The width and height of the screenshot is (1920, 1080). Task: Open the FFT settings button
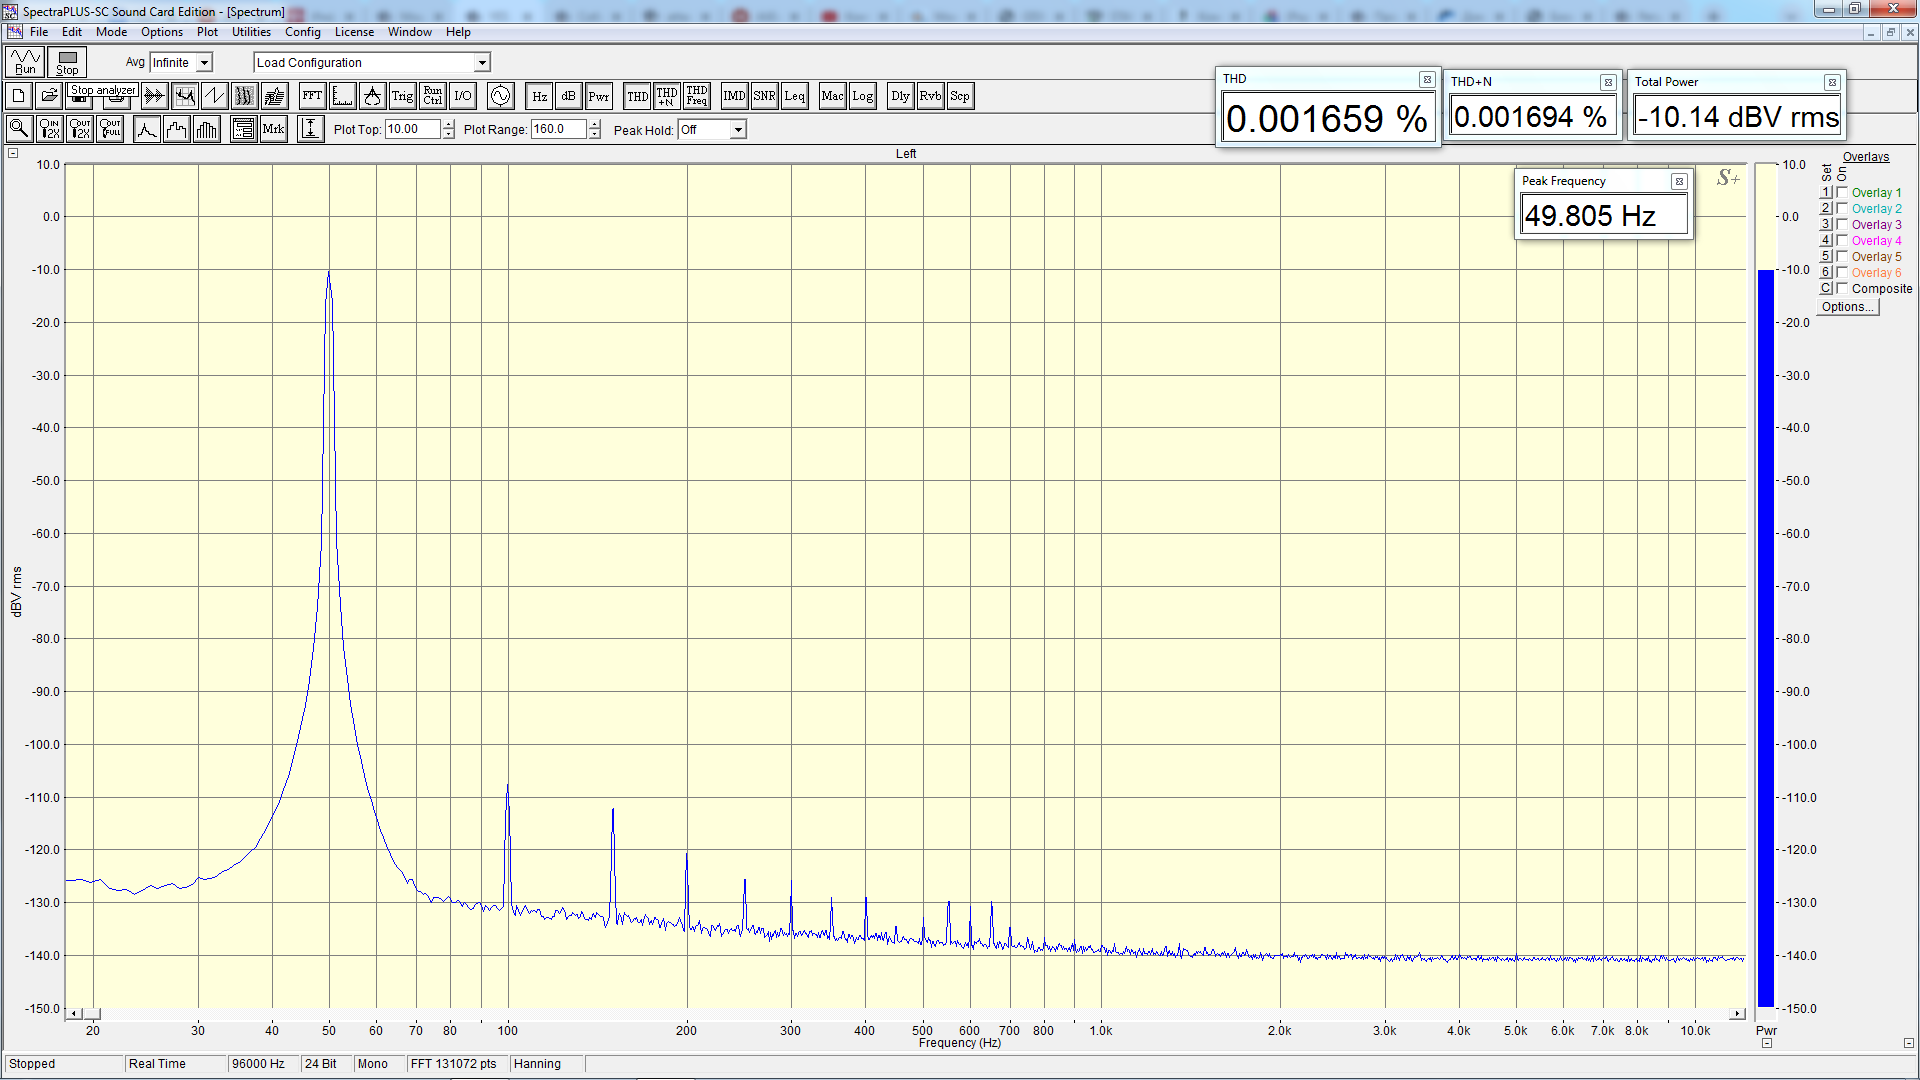click(x=312, y=96)
